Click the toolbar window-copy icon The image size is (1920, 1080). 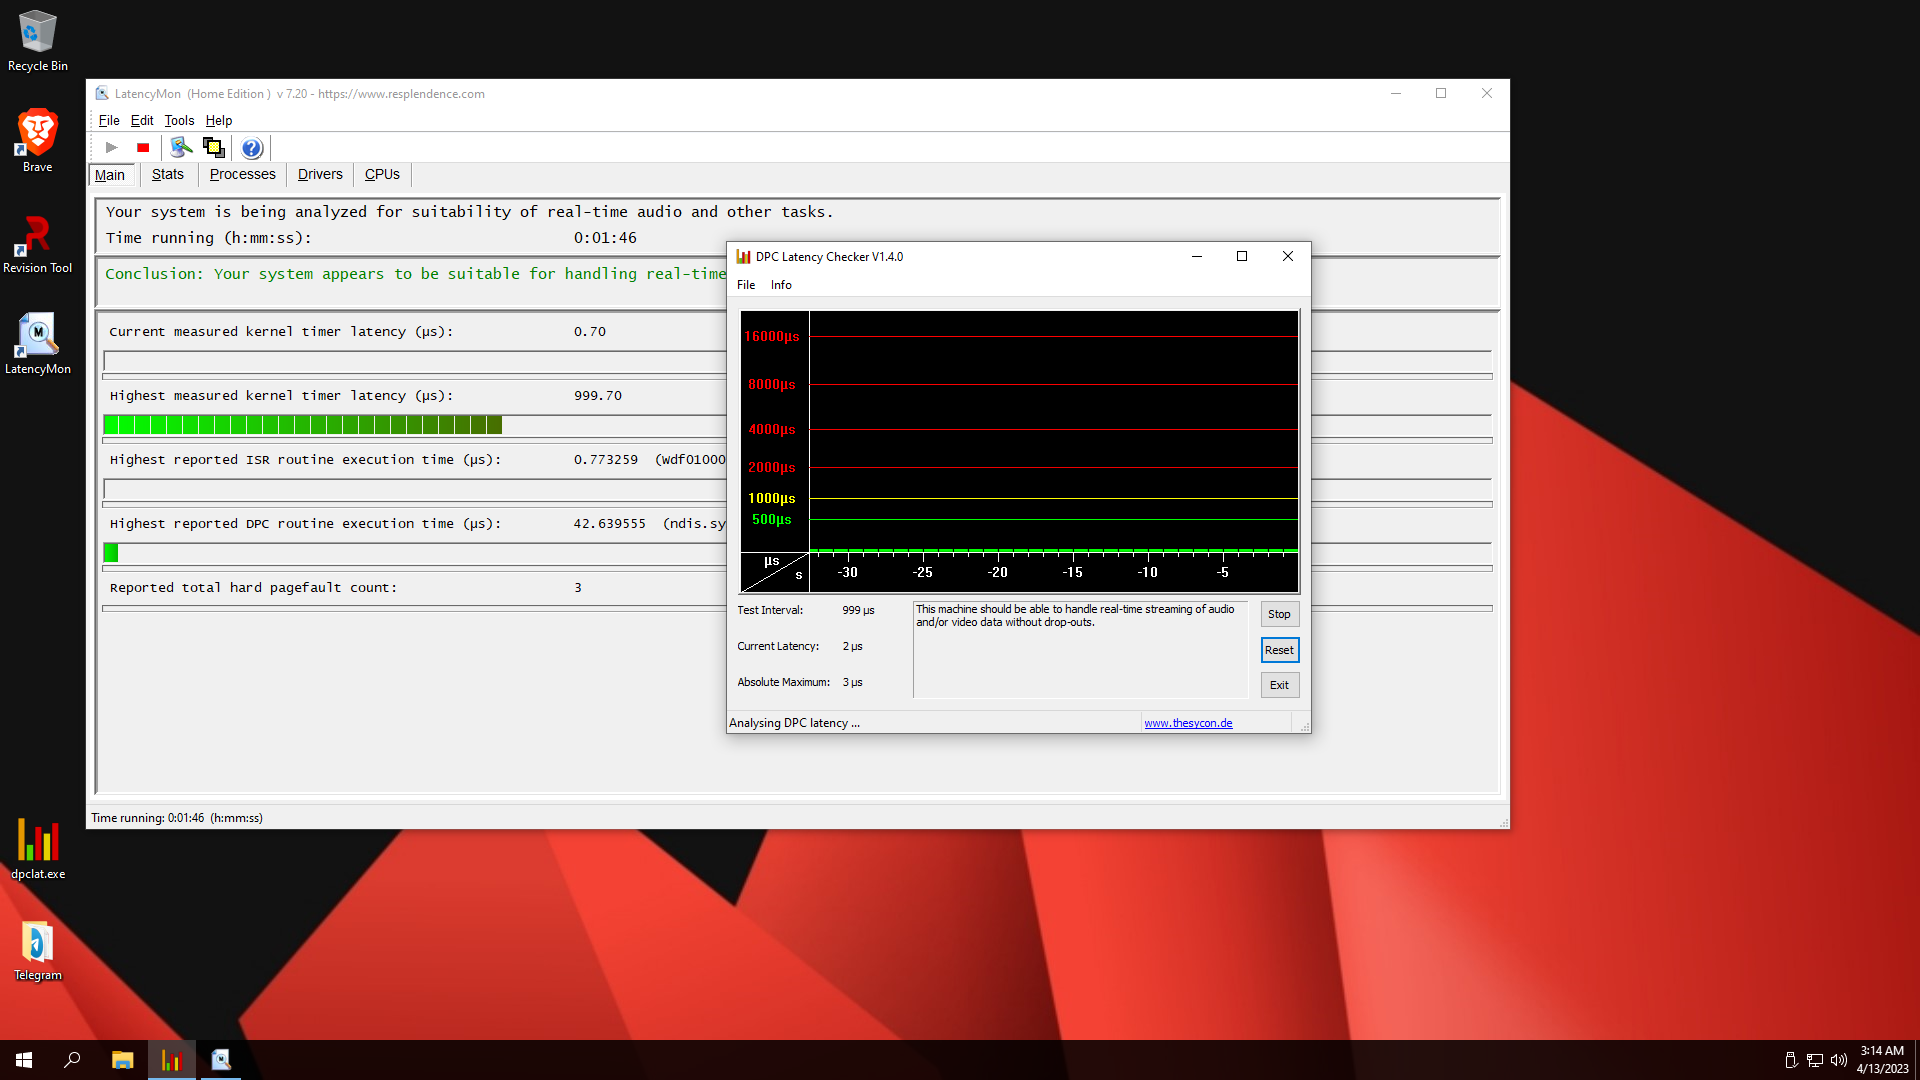(x=214, y=148)
